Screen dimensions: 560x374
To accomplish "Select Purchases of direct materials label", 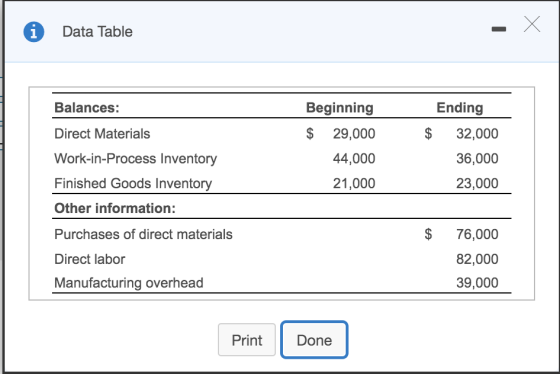I will click(x=143, y=234).
